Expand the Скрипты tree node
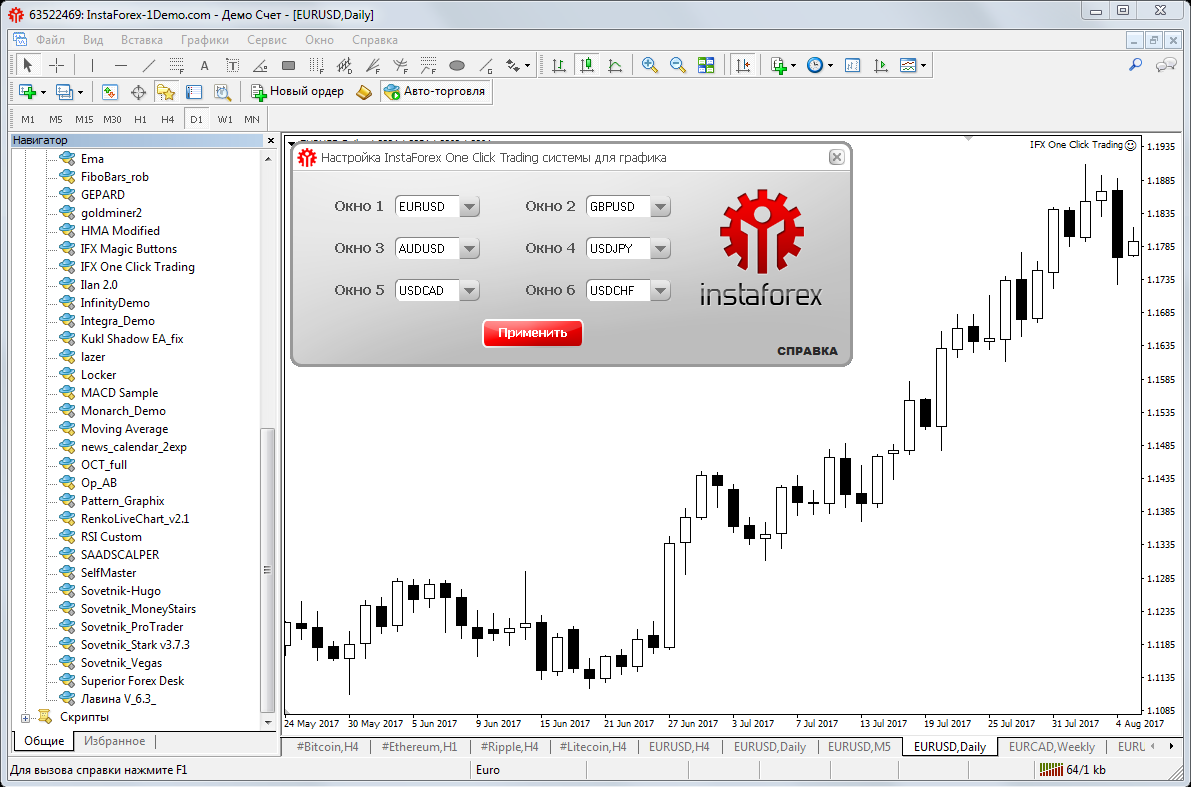Image resolution: width=1191 pixels, height=787 pixels. [26, 718]
